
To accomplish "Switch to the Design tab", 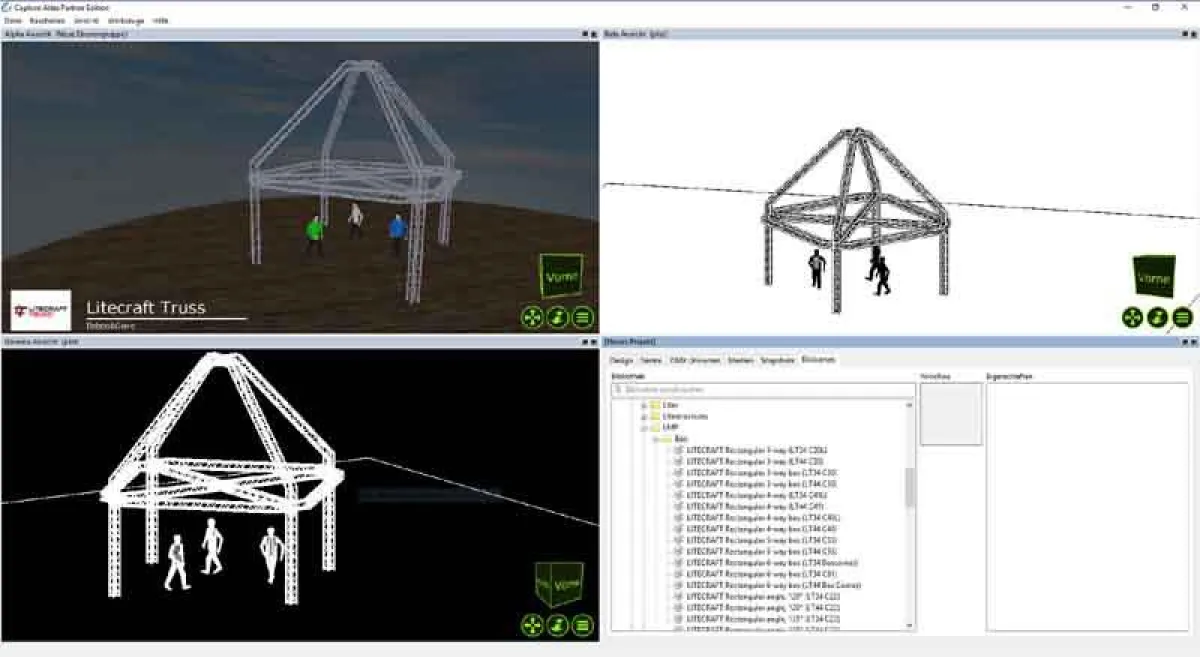I will [623, 360].
